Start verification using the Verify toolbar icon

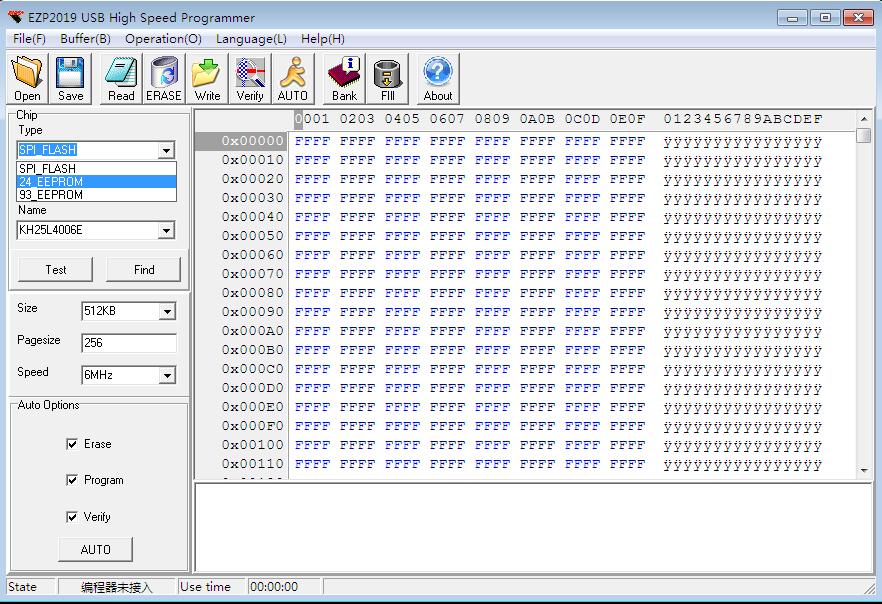[248, 77]
